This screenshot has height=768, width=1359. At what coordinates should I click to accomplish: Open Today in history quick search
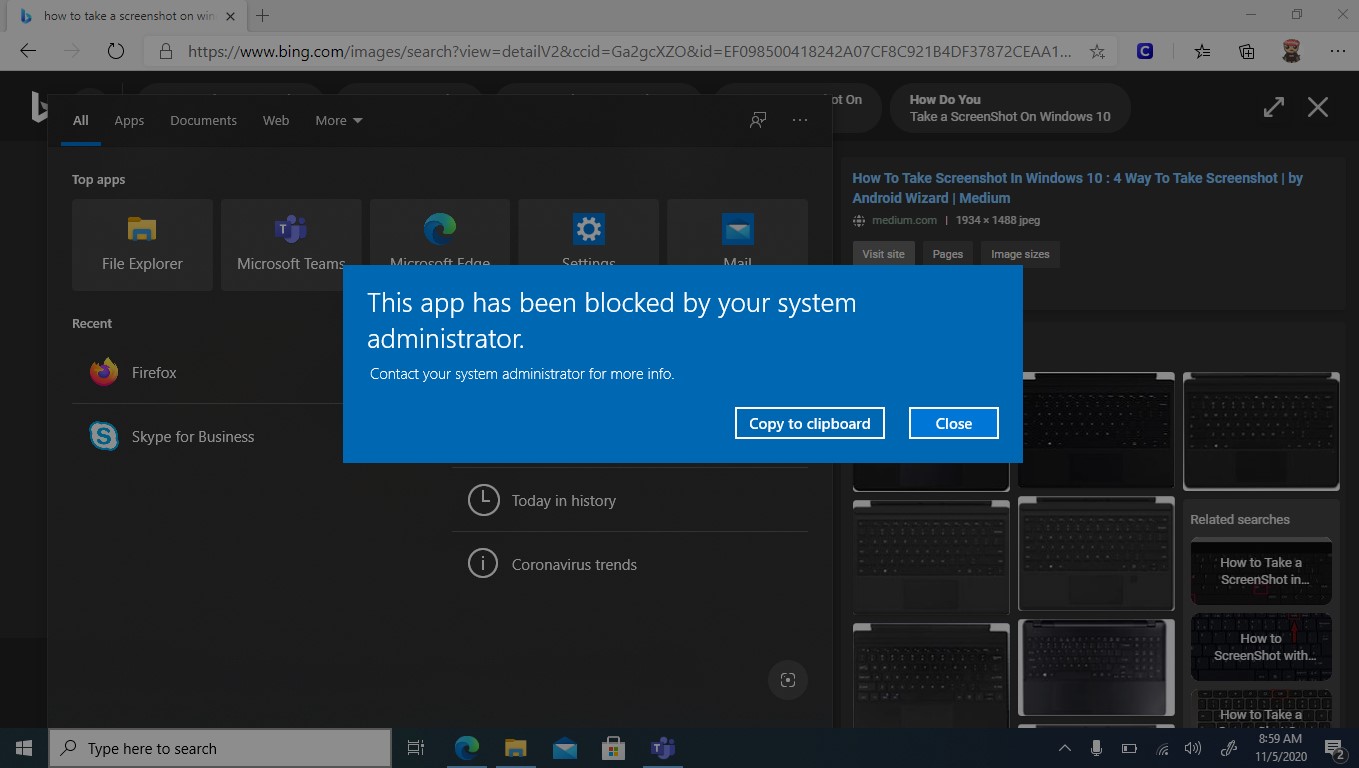(630, 500)
